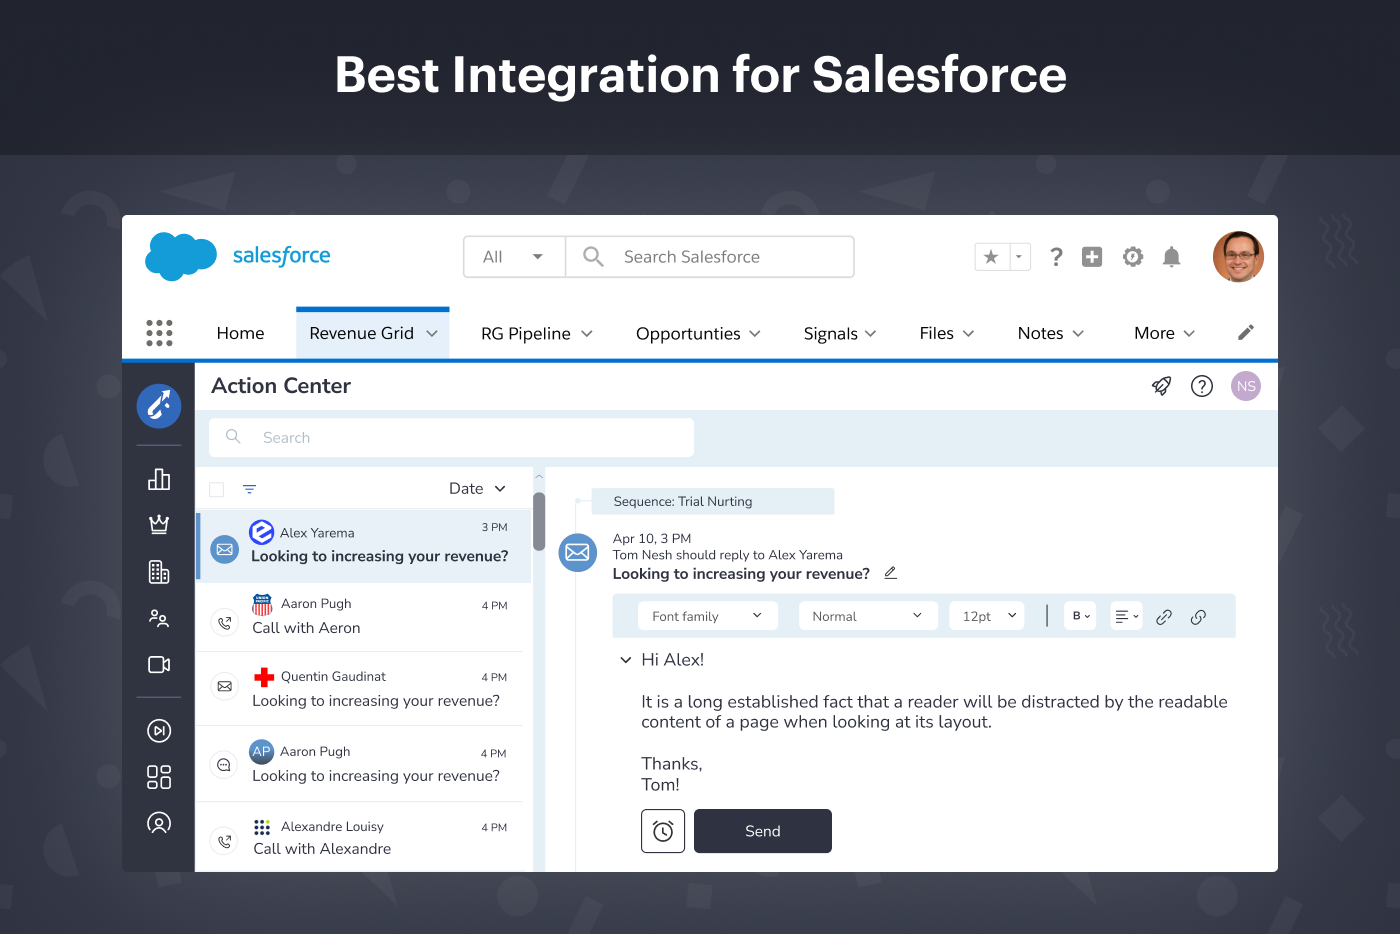
Task: Select the checkbox above the message list
Action: point(216,488)
